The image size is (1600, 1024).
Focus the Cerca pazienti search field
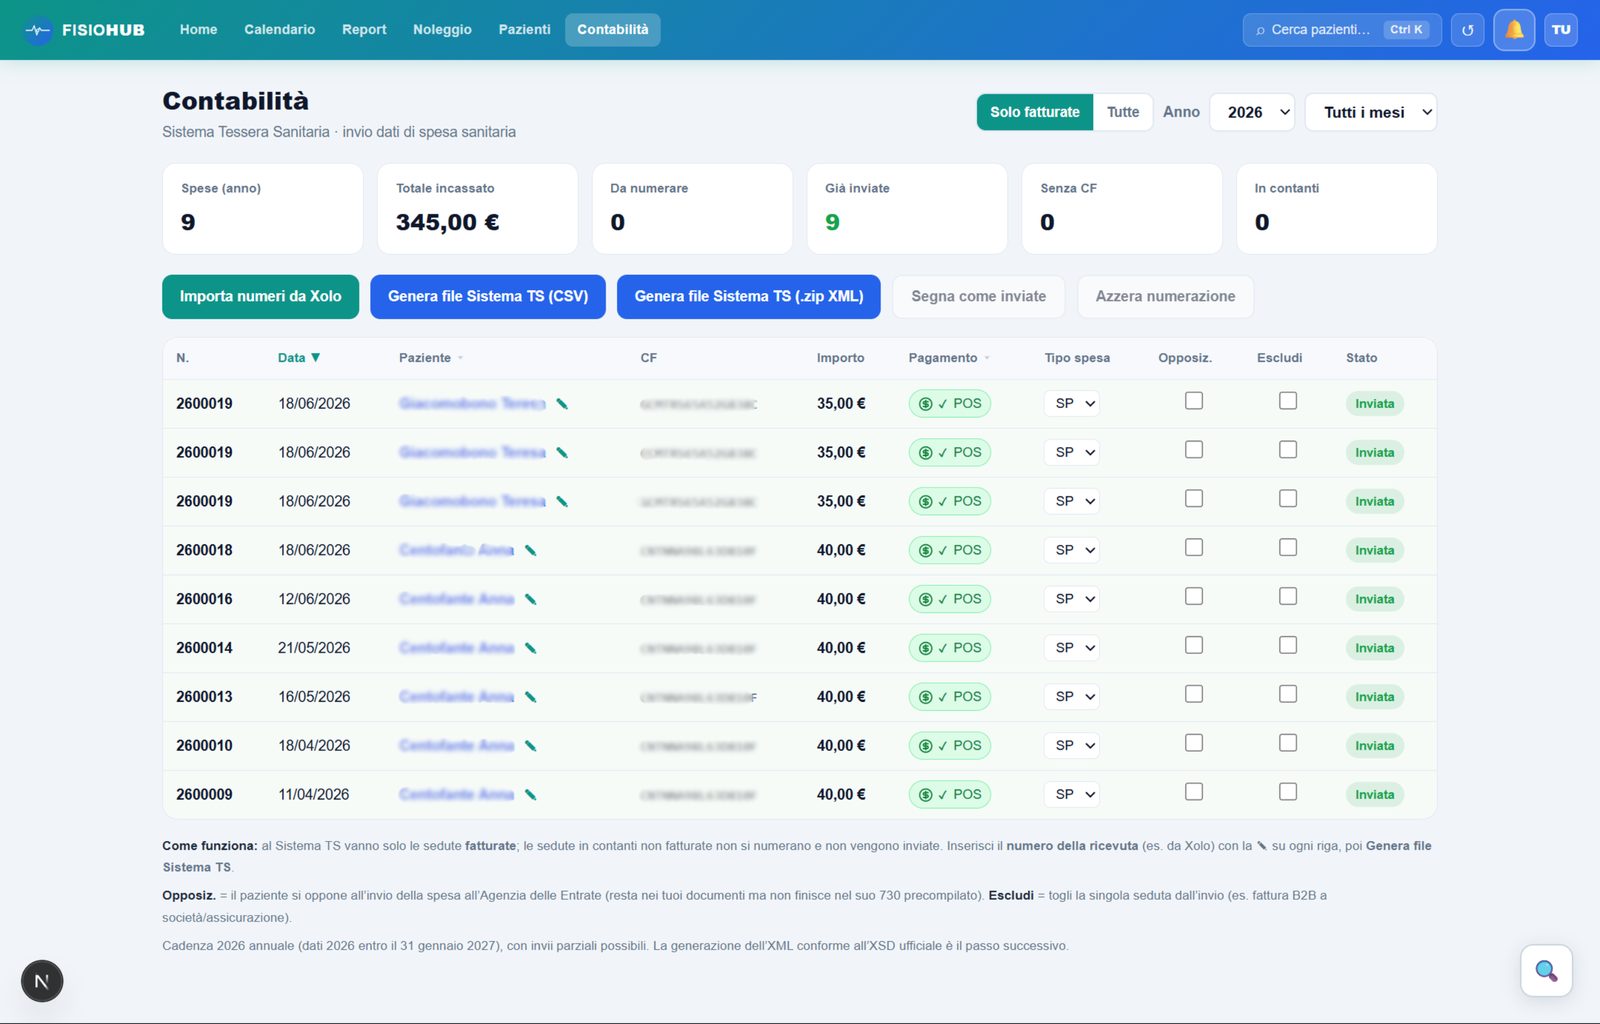(1342, 30)
